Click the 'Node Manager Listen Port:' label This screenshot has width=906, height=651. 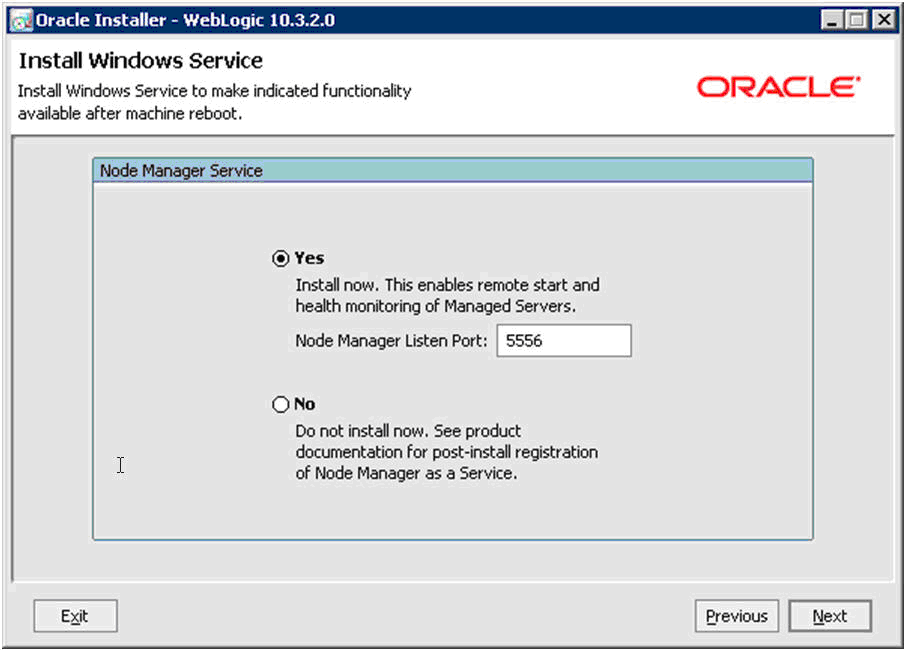tap(391, 341)
